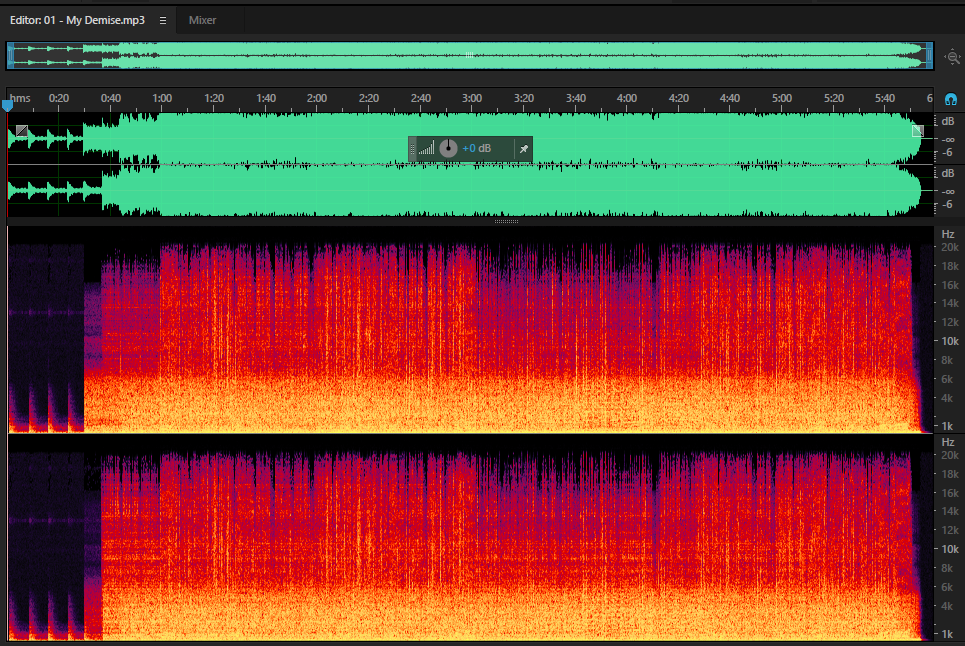This screenshot has width=965, height=646.
Task: Click the +0 dB value in the HUD
Action: click(x=476, y=148)
